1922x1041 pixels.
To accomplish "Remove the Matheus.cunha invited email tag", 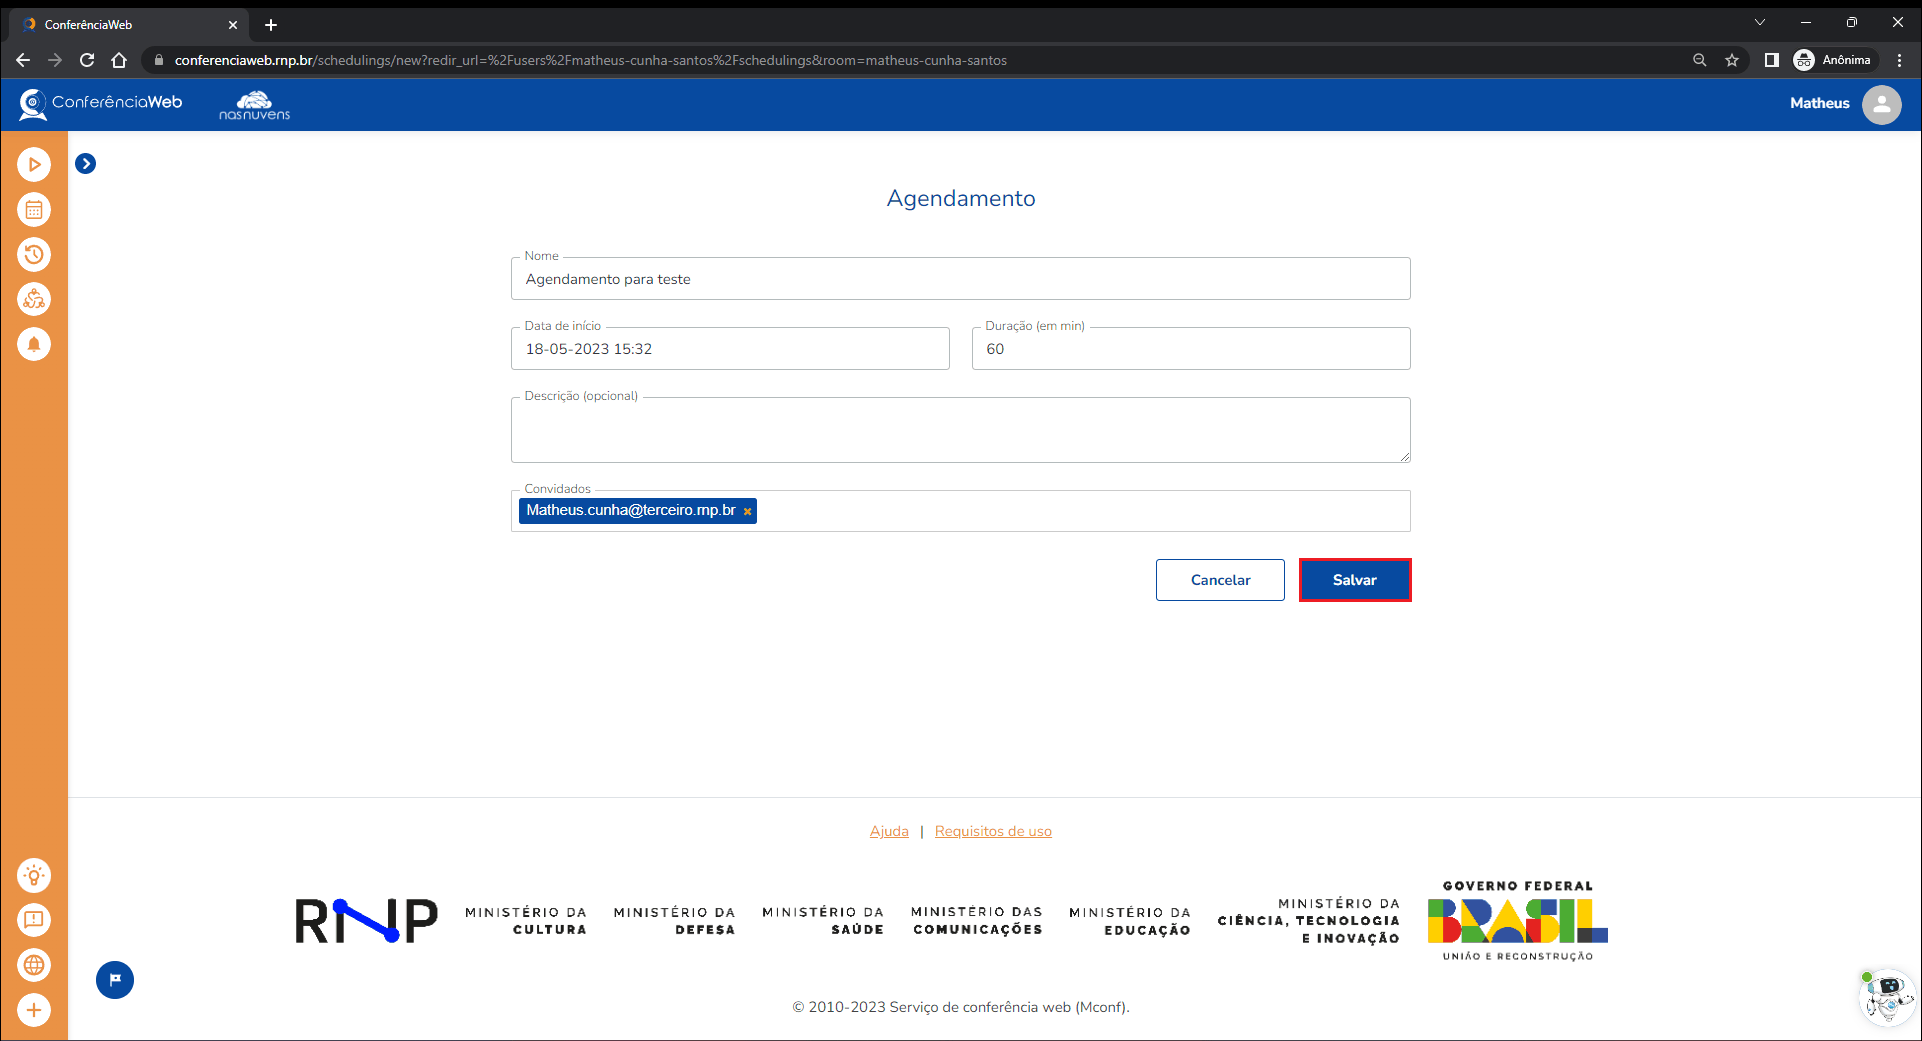I will [x=747, y=512].
